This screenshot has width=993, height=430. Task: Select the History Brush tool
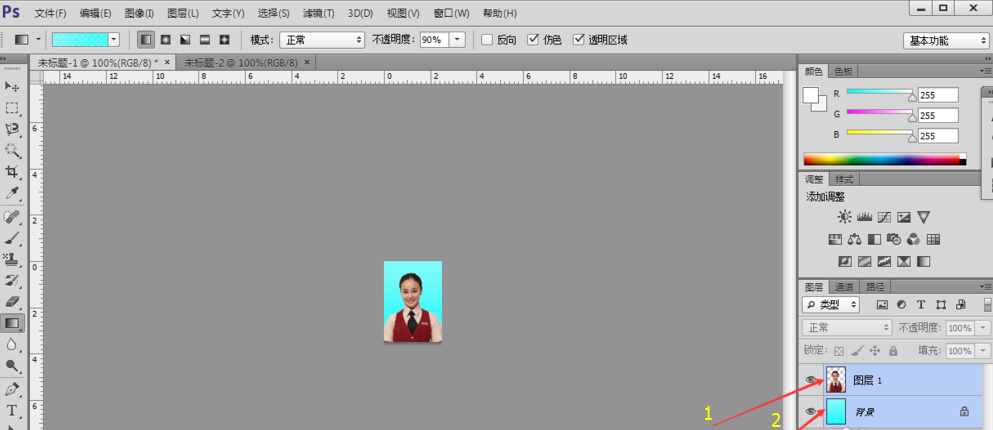(x=12, y=281)
